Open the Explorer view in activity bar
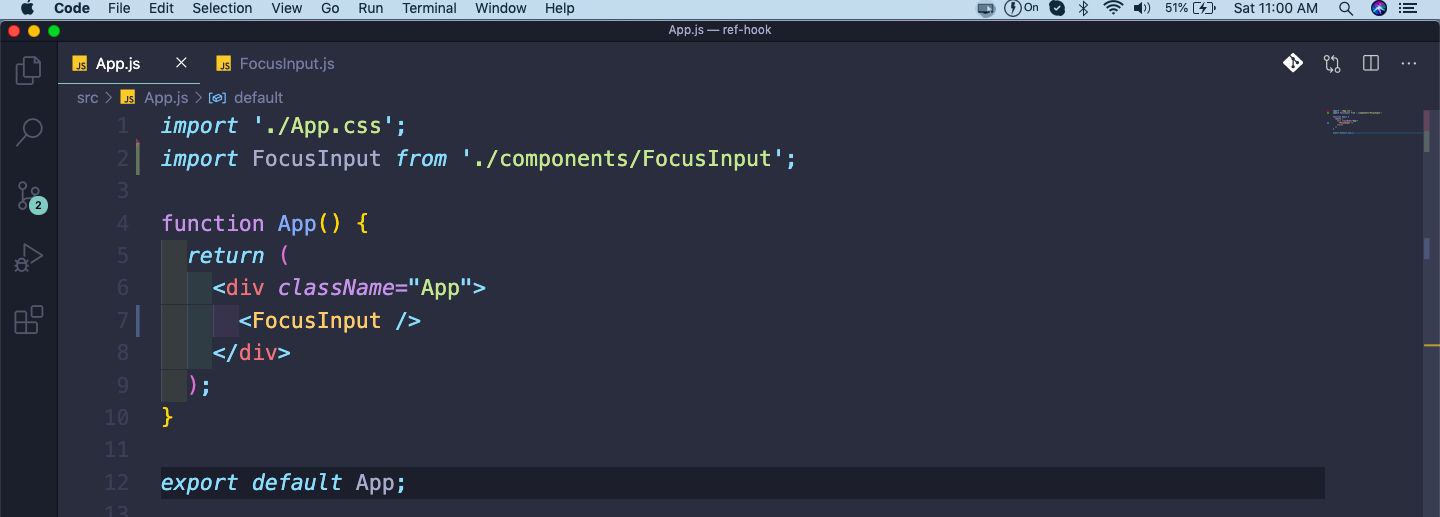 29,70
